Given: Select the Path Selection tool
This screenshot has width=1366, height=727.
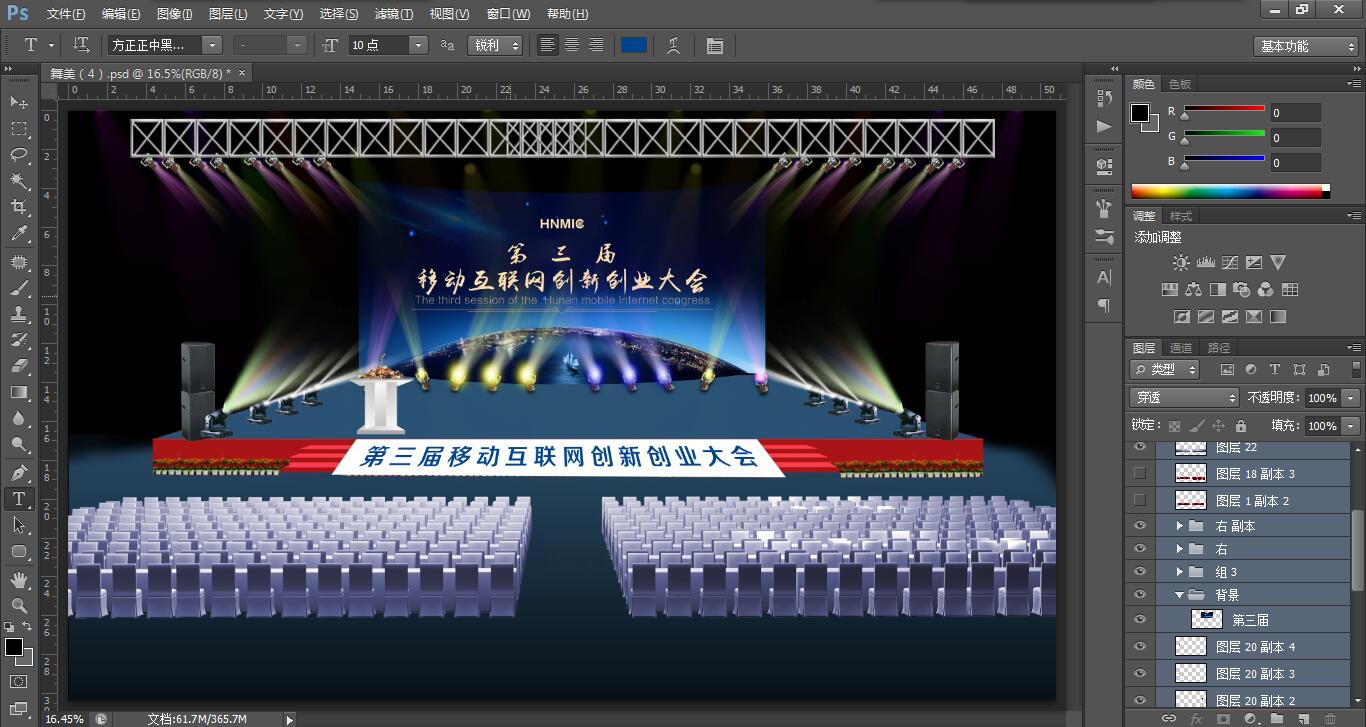Looking at the screenshot, I should 18,524.
